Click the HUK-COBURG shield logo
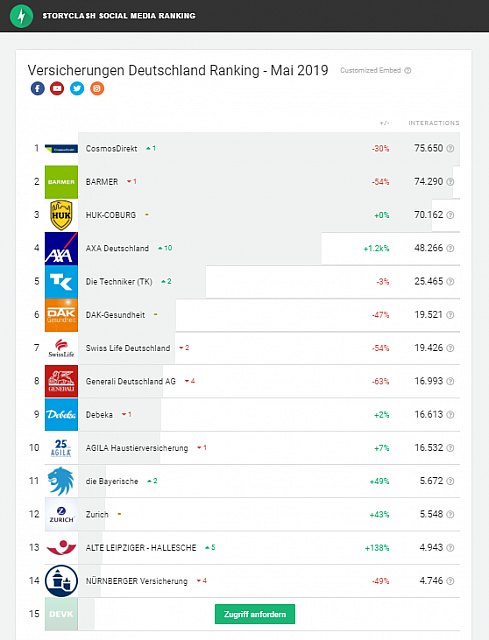This screenshot has height=640, width=489. point(61,215)
